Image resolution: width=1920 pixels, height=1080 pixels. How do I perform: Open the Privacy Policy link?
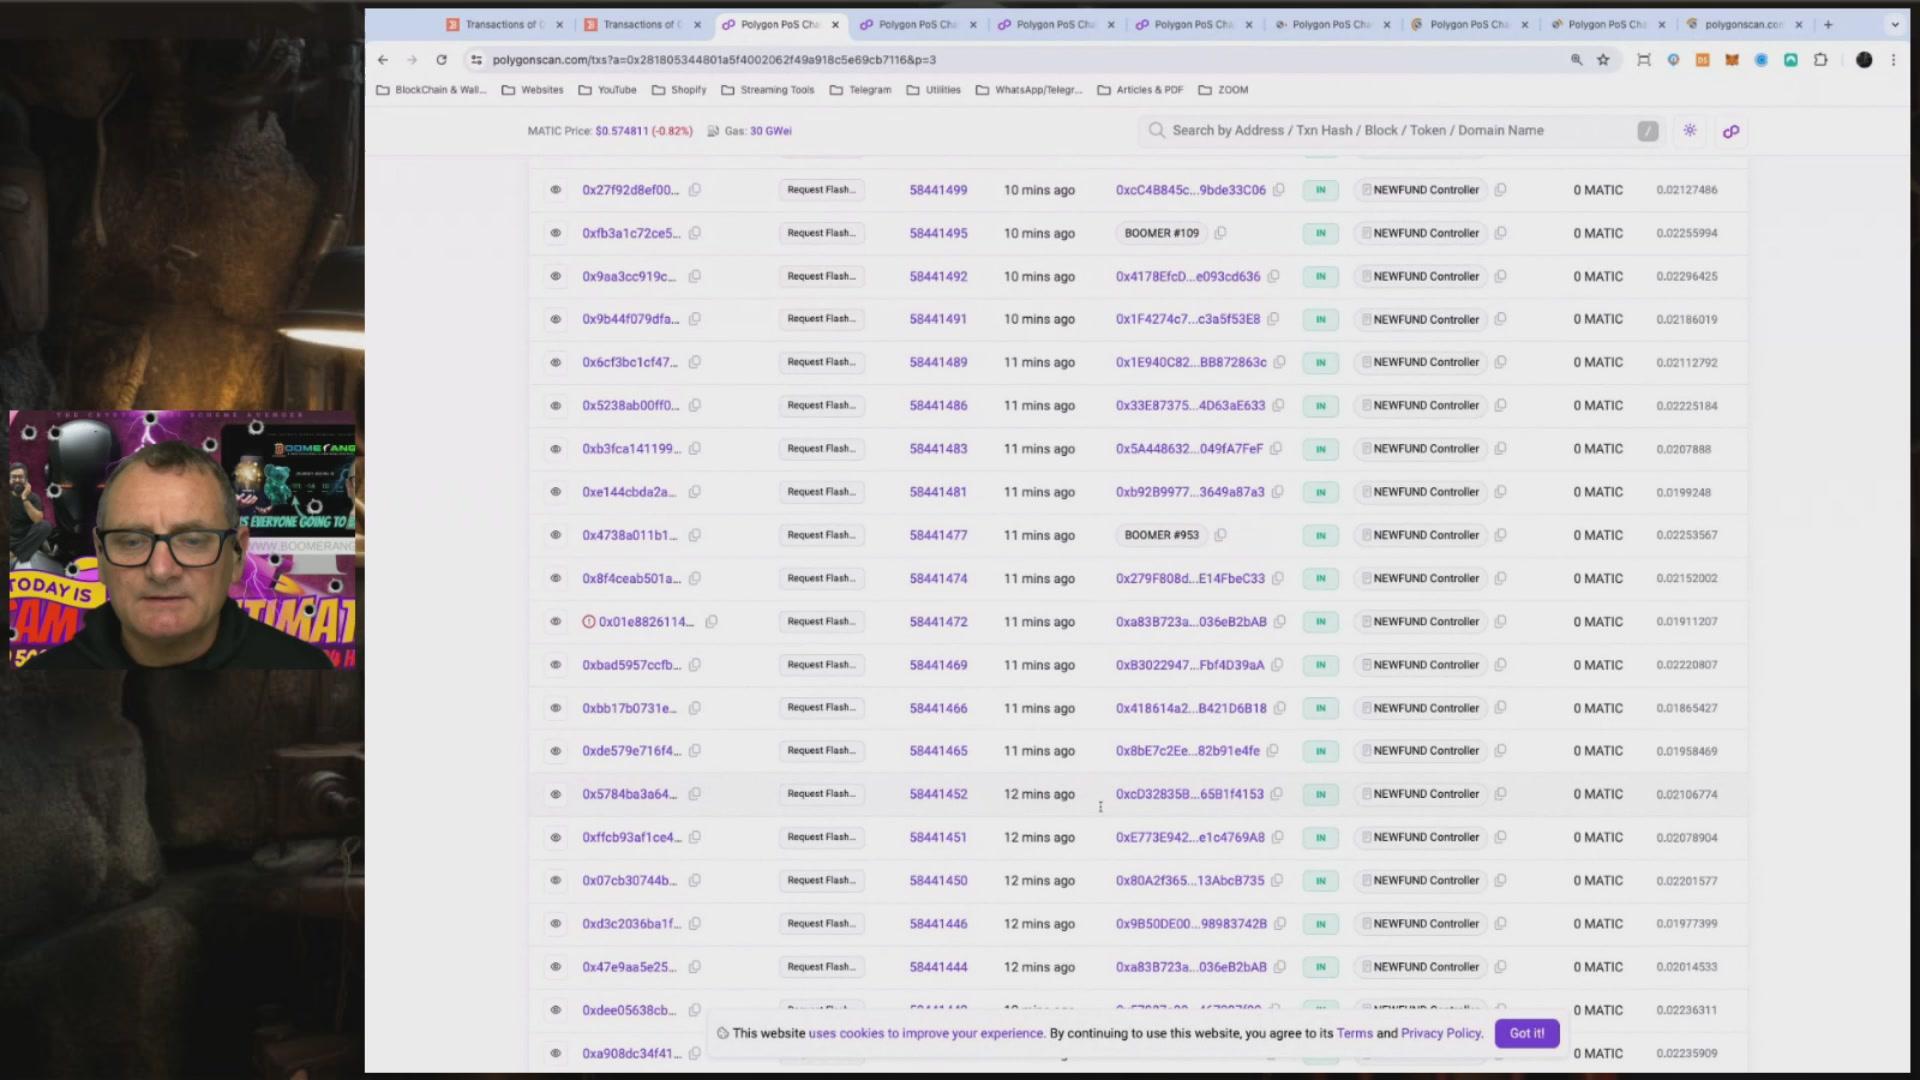coord(1440,1033)
